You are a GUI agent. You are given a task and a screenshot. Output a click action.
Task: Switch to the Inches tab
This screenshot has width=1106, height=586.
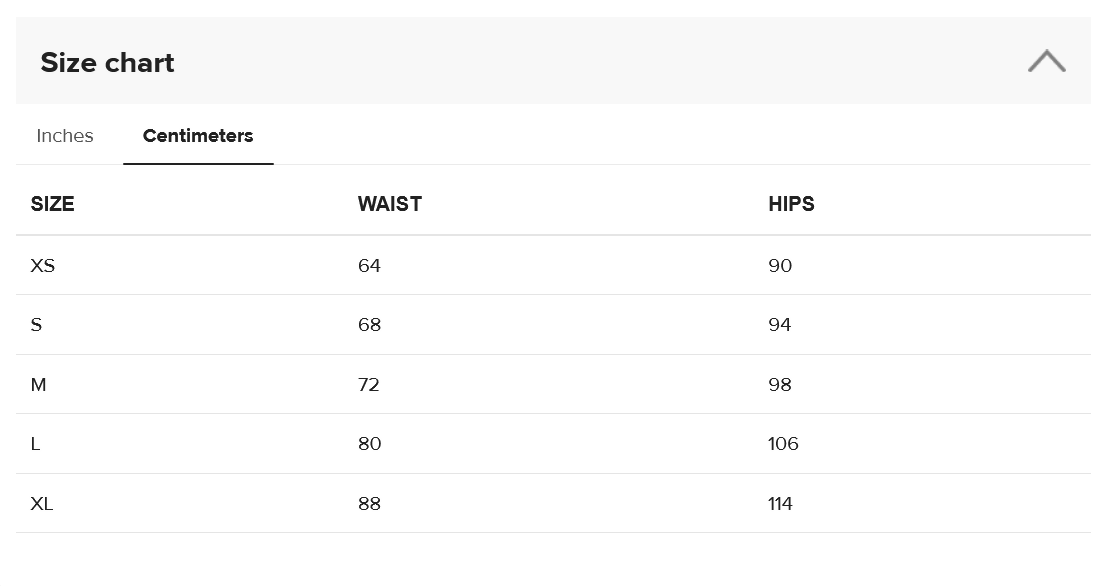[65, 136]
